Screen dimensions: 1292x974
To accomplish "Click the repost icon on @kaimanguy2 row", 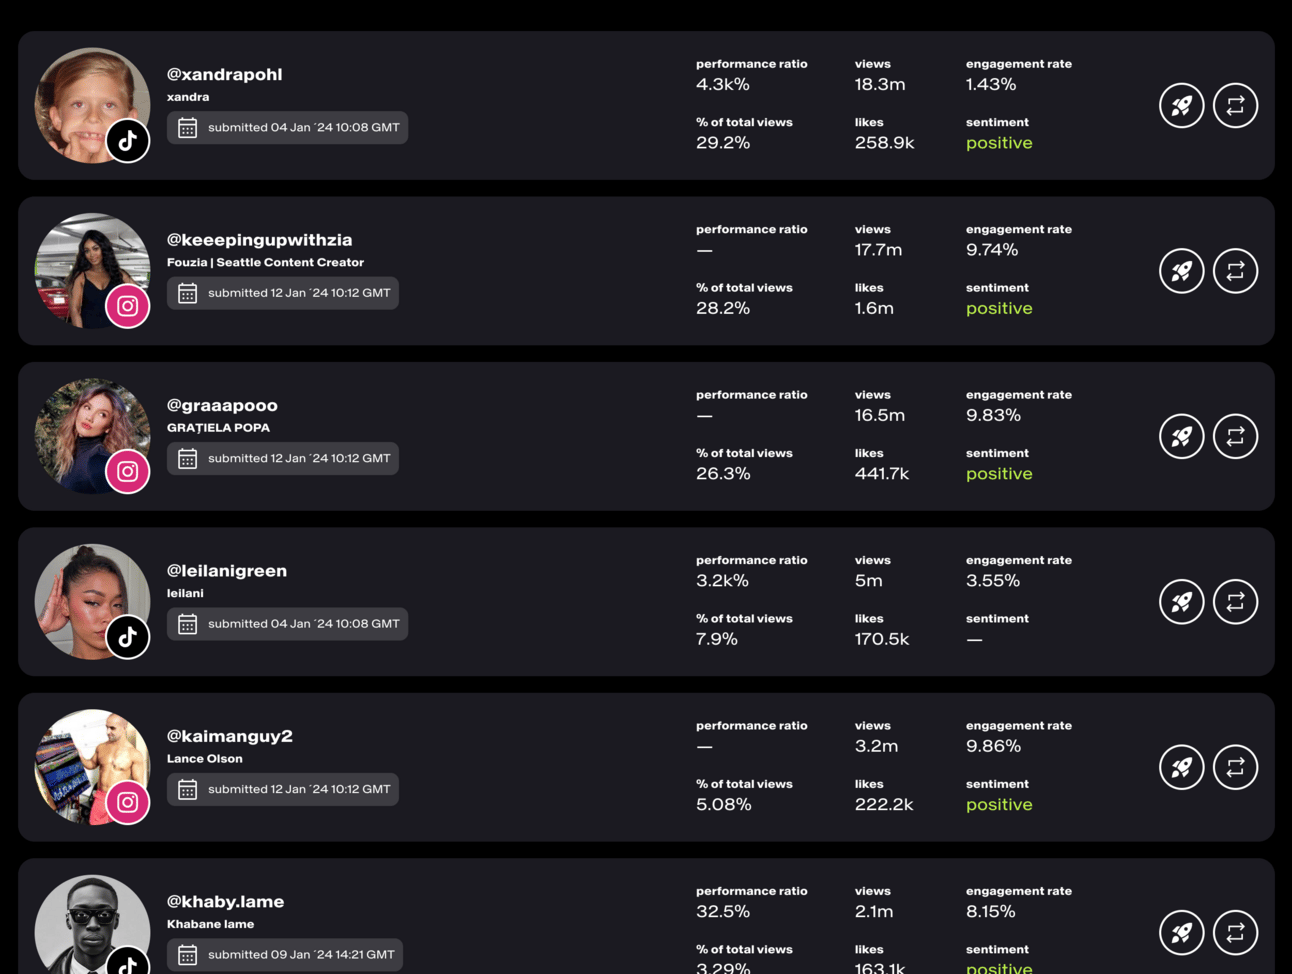I will click(1235, 768).
